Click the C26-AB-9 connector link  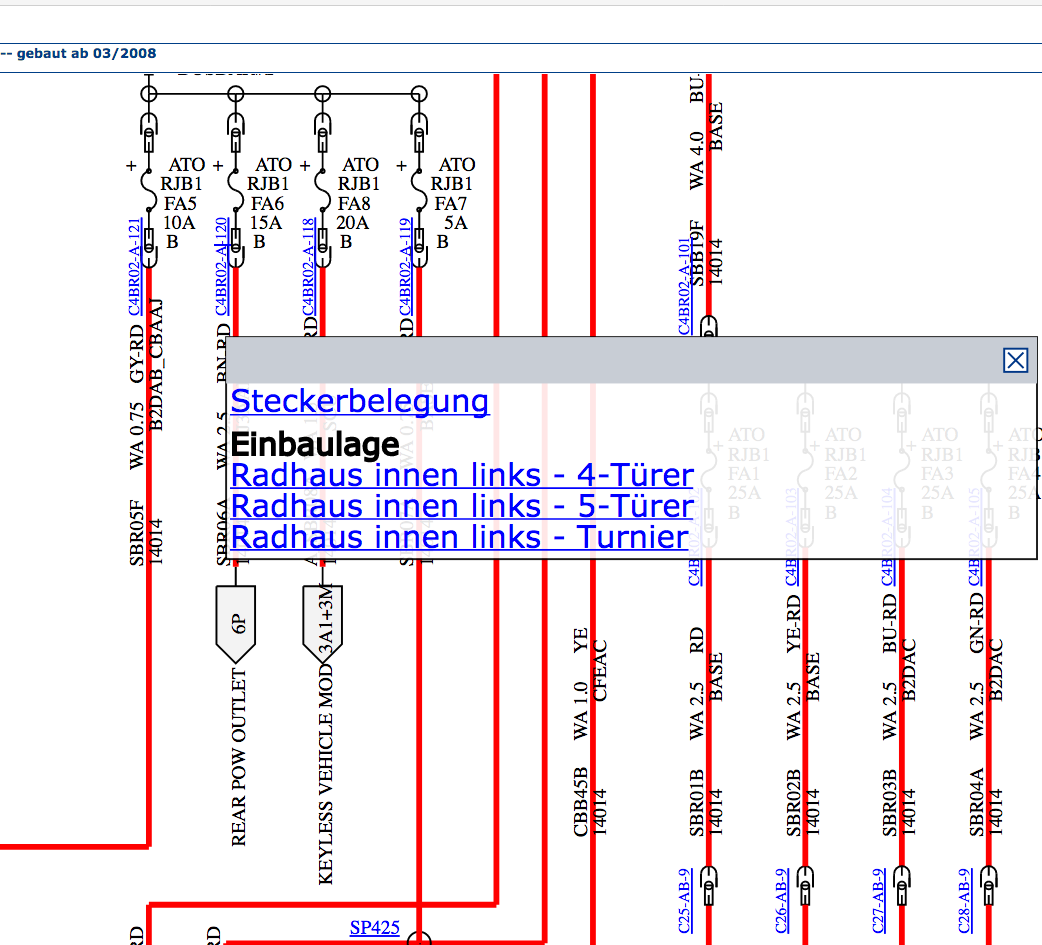click(x=781, y=900)
